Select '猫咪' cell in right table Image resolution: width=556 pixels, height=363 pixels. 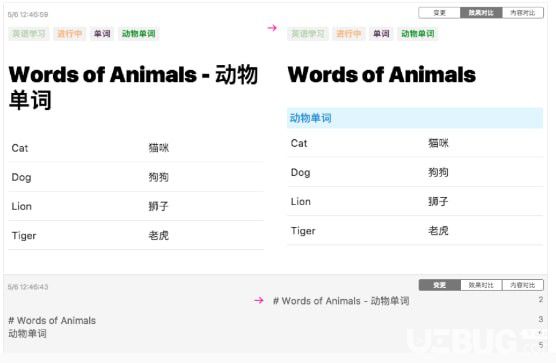(438, 143)
